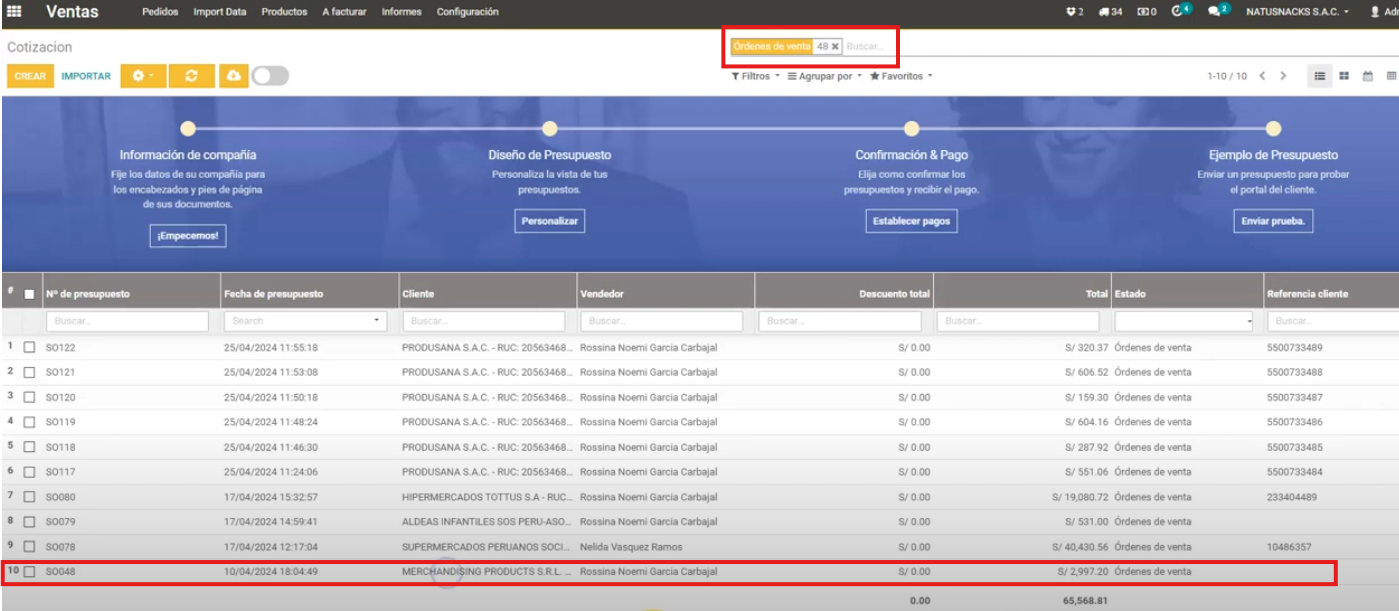Open the Productos menu
1399x611 pixels.
pos(284,12)
